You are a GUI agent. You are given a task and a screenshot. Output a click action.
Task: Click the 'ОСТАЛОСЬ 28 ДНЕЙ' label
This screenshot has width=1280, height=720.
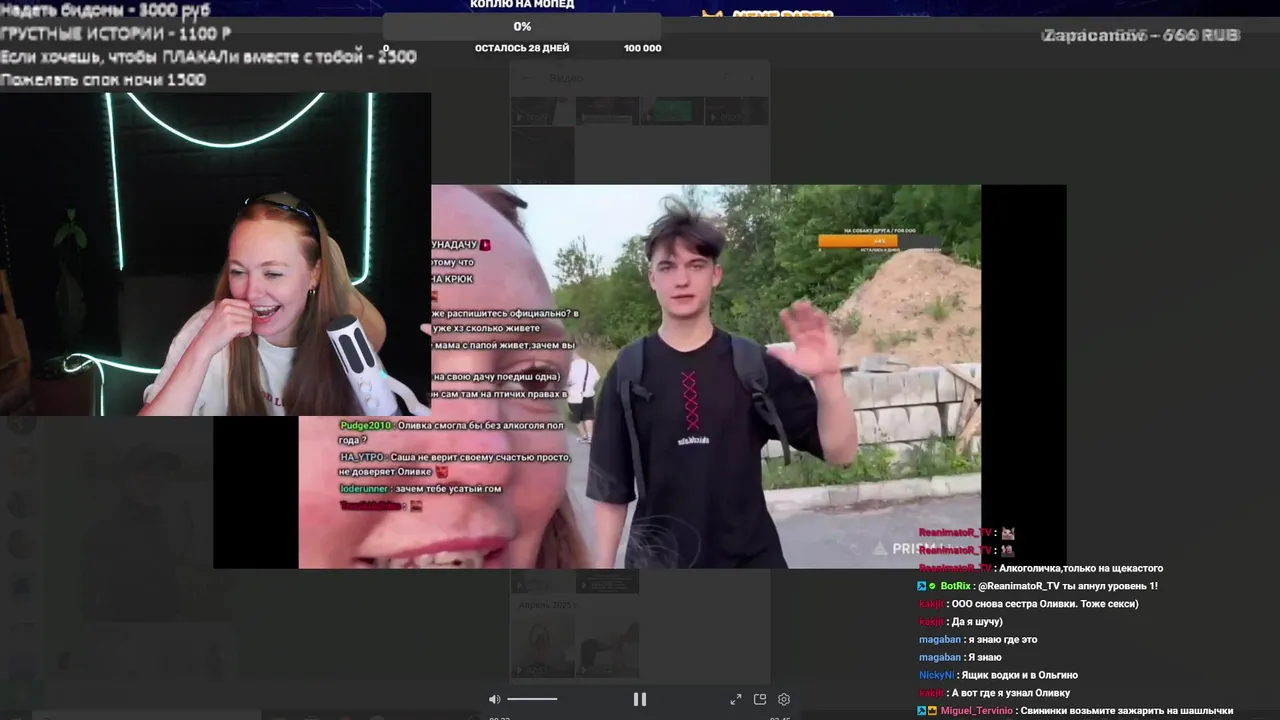point(522,48)
